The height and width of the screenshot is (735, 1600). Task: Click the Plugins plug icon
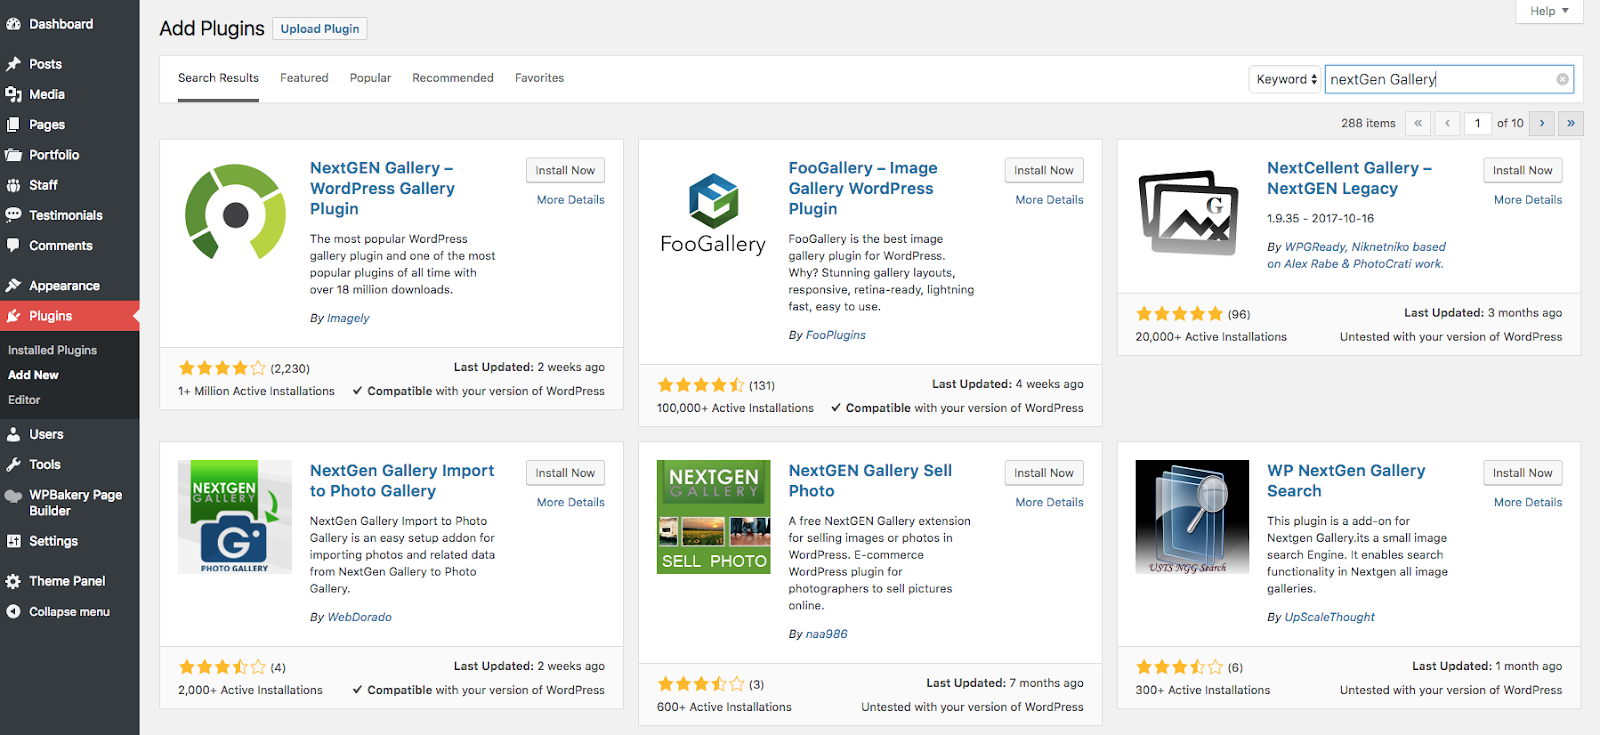13,316
